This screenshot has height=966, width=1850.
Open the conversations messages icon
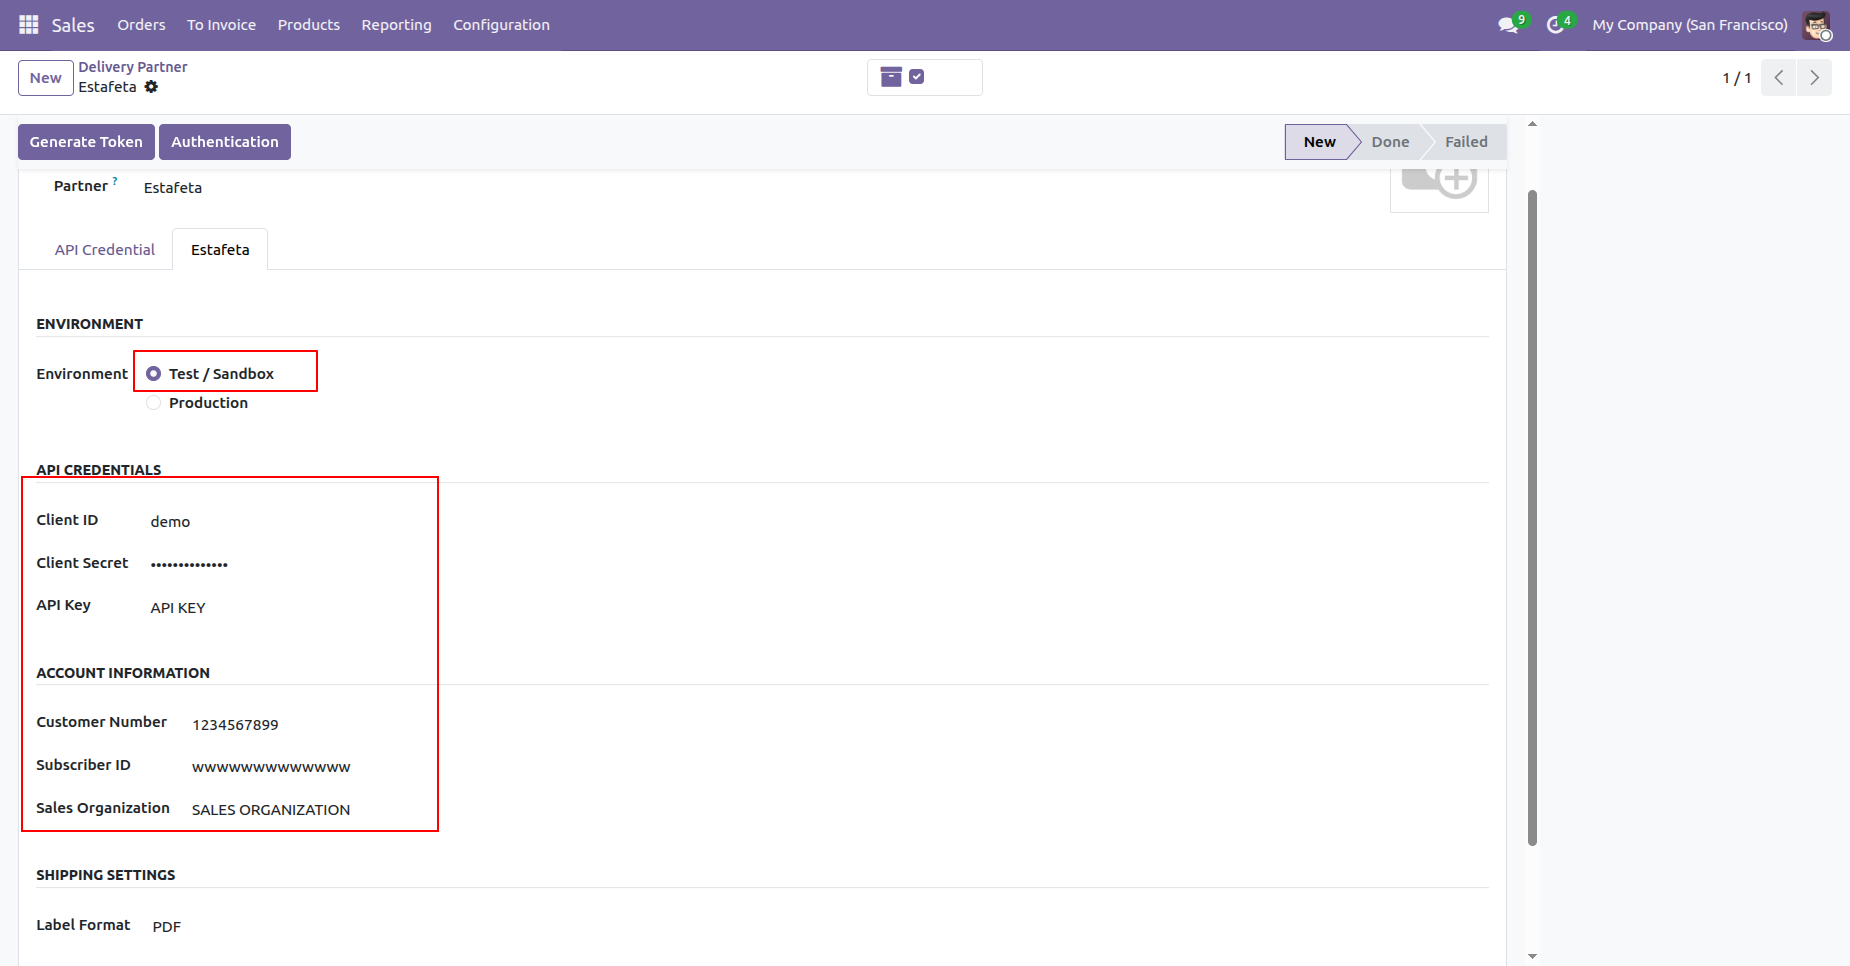coord(1509,25)
